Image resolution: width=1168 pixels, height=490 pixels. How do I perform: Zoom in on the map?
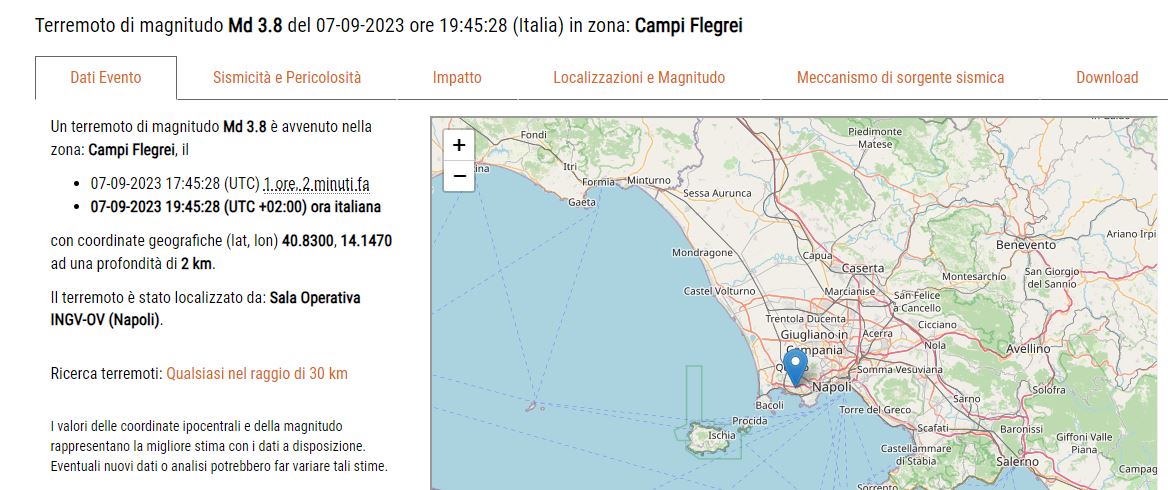459,145
